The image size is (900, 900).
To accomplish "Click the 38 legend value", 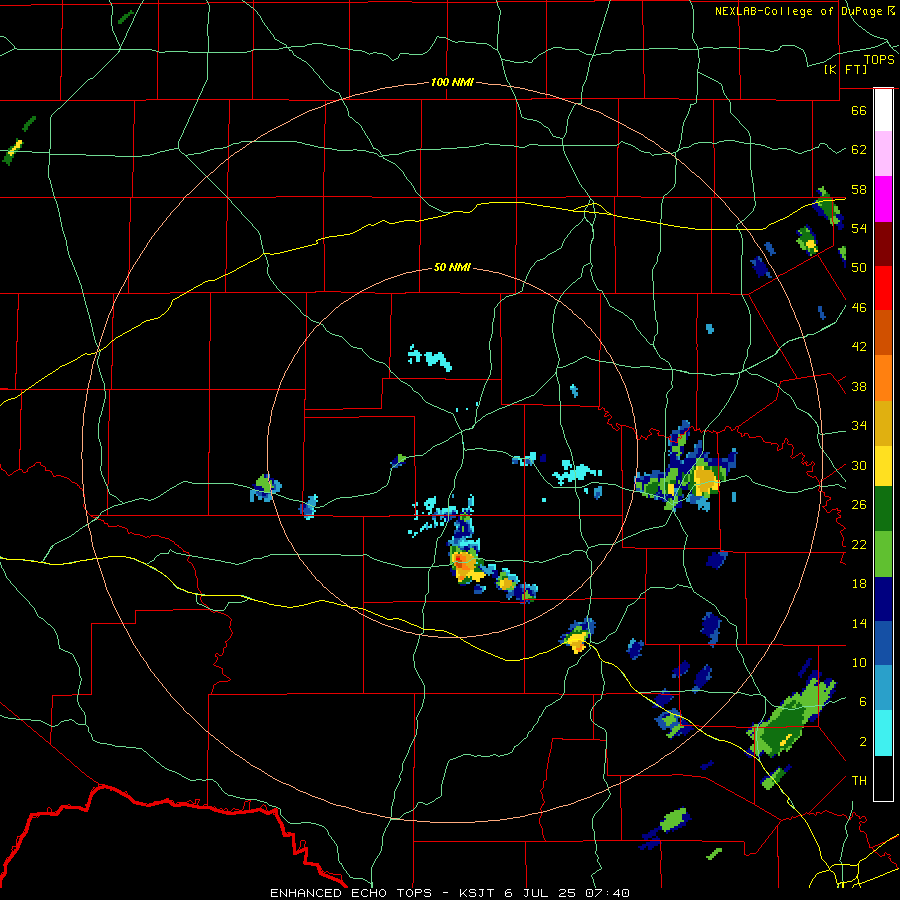I will 859,386.
